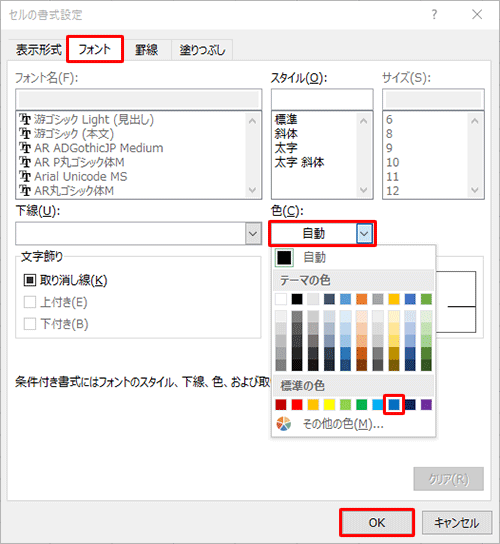Pick black theme color swatch

[297, 299]
